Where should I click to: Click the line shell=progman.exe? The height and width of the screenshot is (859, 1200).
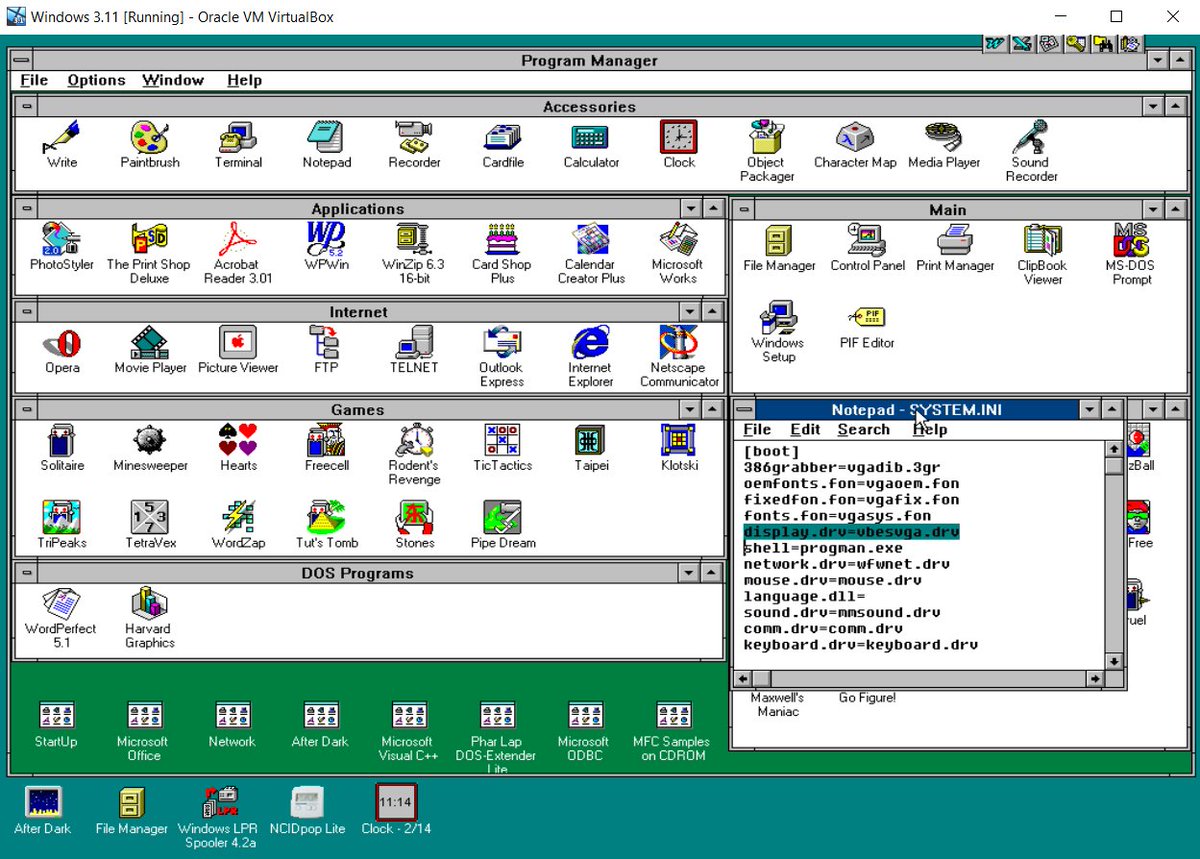pyautogui.click(x=823, y=548)
